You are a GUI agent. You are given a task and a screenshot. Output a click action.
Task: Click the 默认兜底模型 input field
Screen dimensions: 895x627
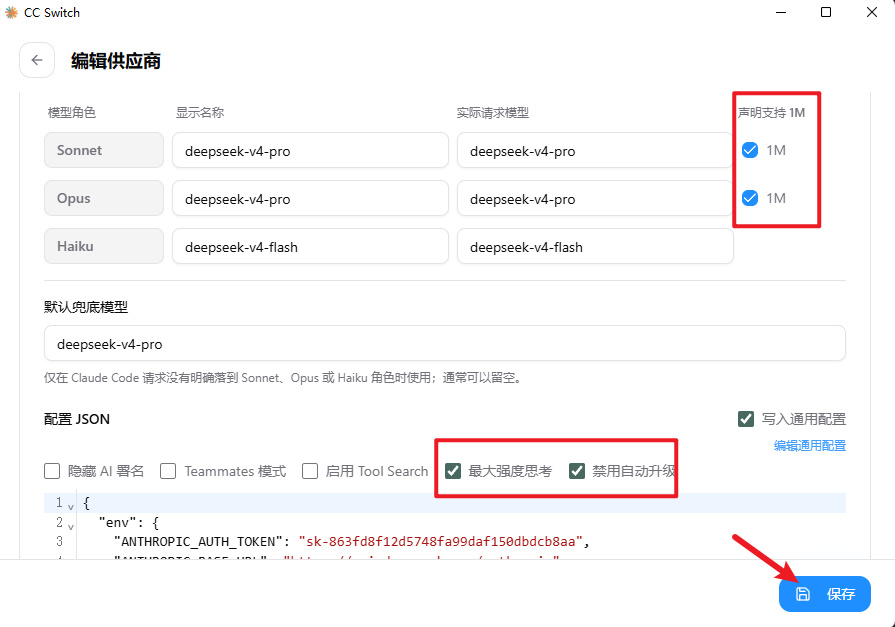coord(445,344)
